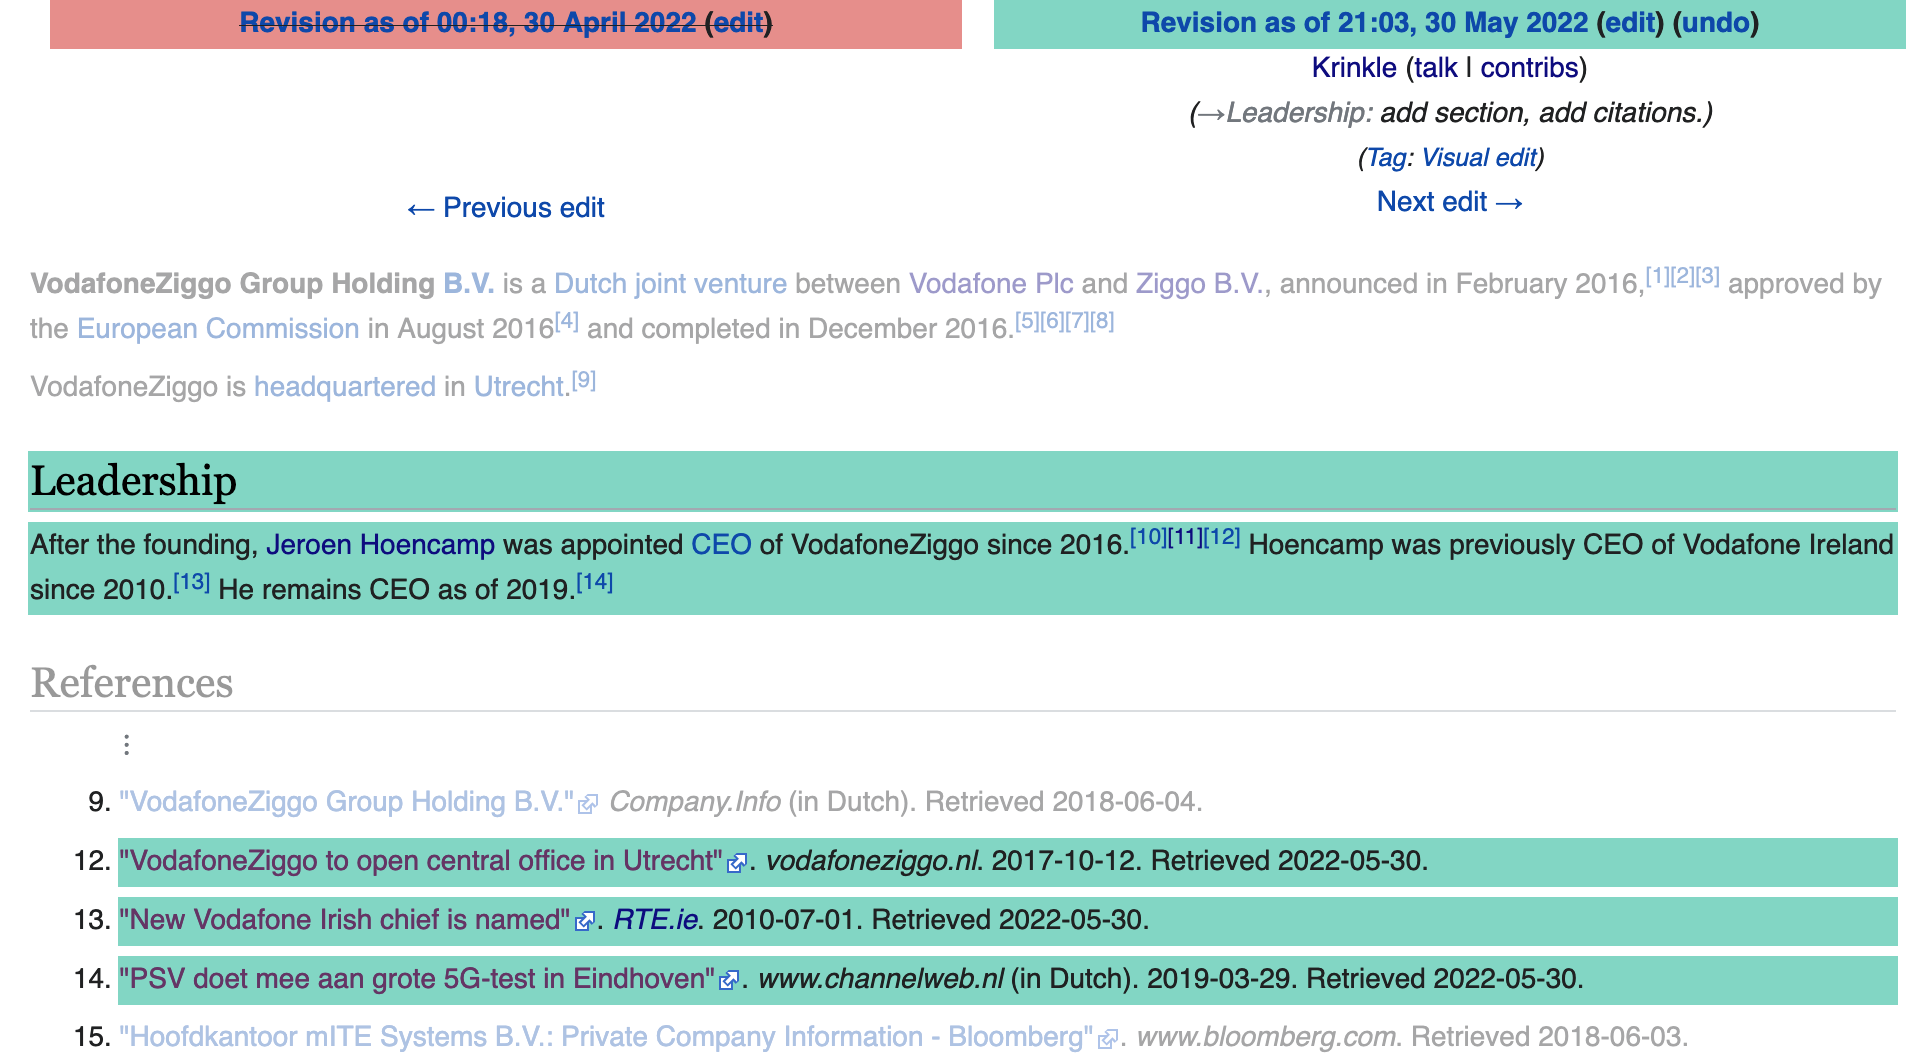Click text "www.channelweb.nl" in reference 14
The image size is (1920, 1060).
pos(881,979)
